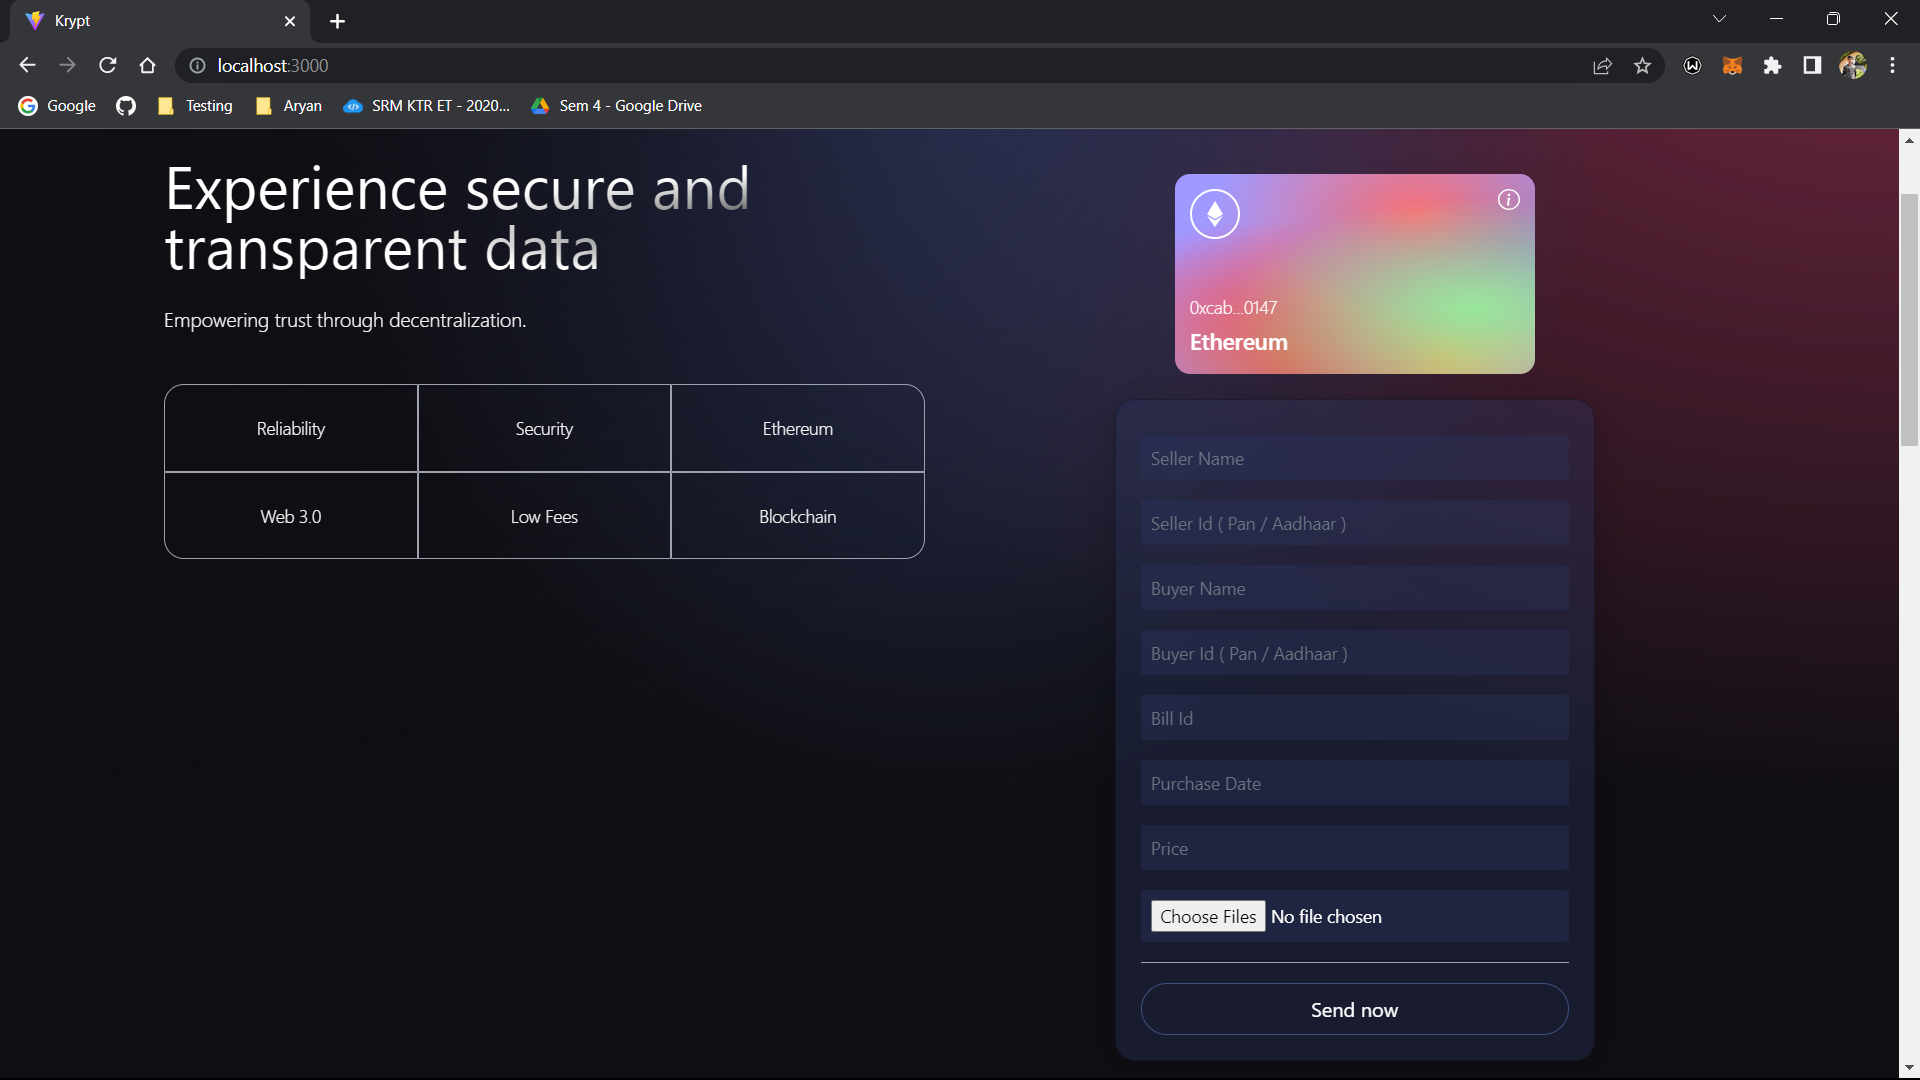Expand the tab search chevron

1719,19
